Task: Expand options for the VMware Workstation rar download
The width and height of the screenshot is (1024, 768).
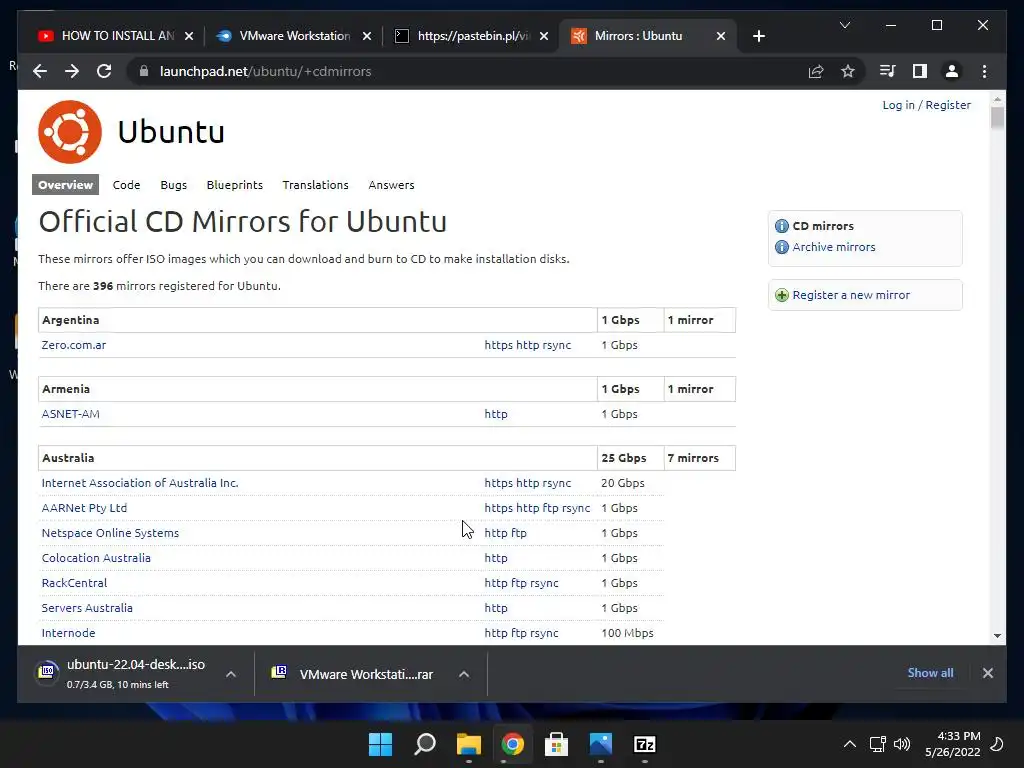Action: [x=464, y=674]
